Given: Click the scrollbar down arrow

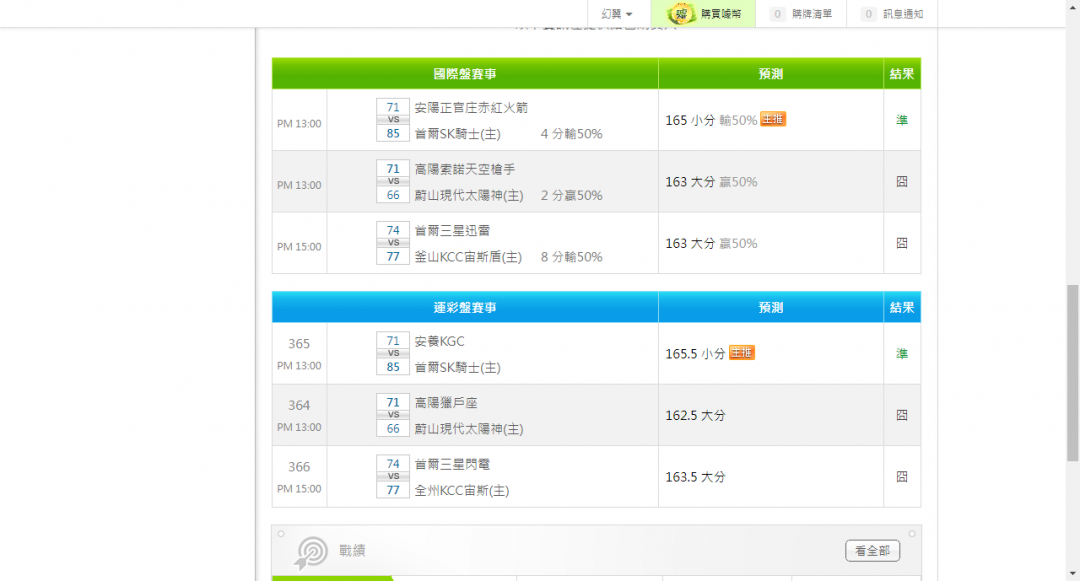Looking at the screenshot, I should tap(1072, 573).
